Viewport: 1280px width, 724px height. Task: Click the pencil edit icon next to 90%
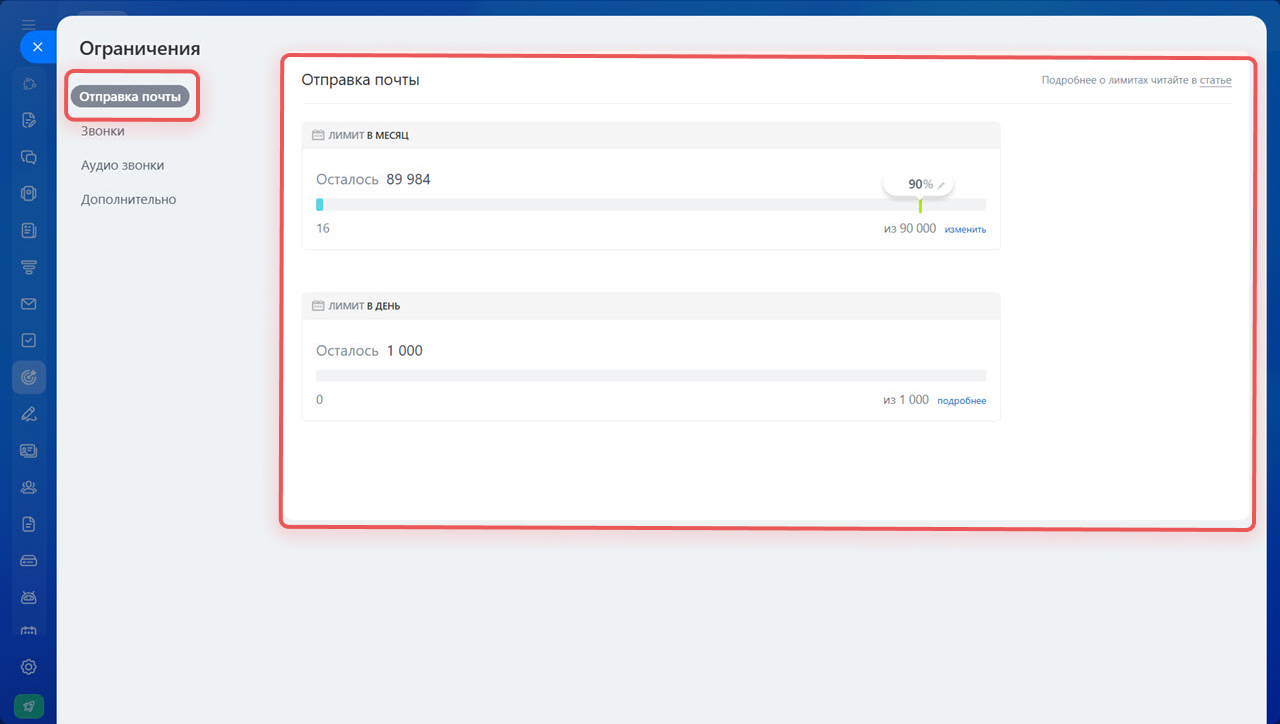pyautogui.click(x=941, y=185)
